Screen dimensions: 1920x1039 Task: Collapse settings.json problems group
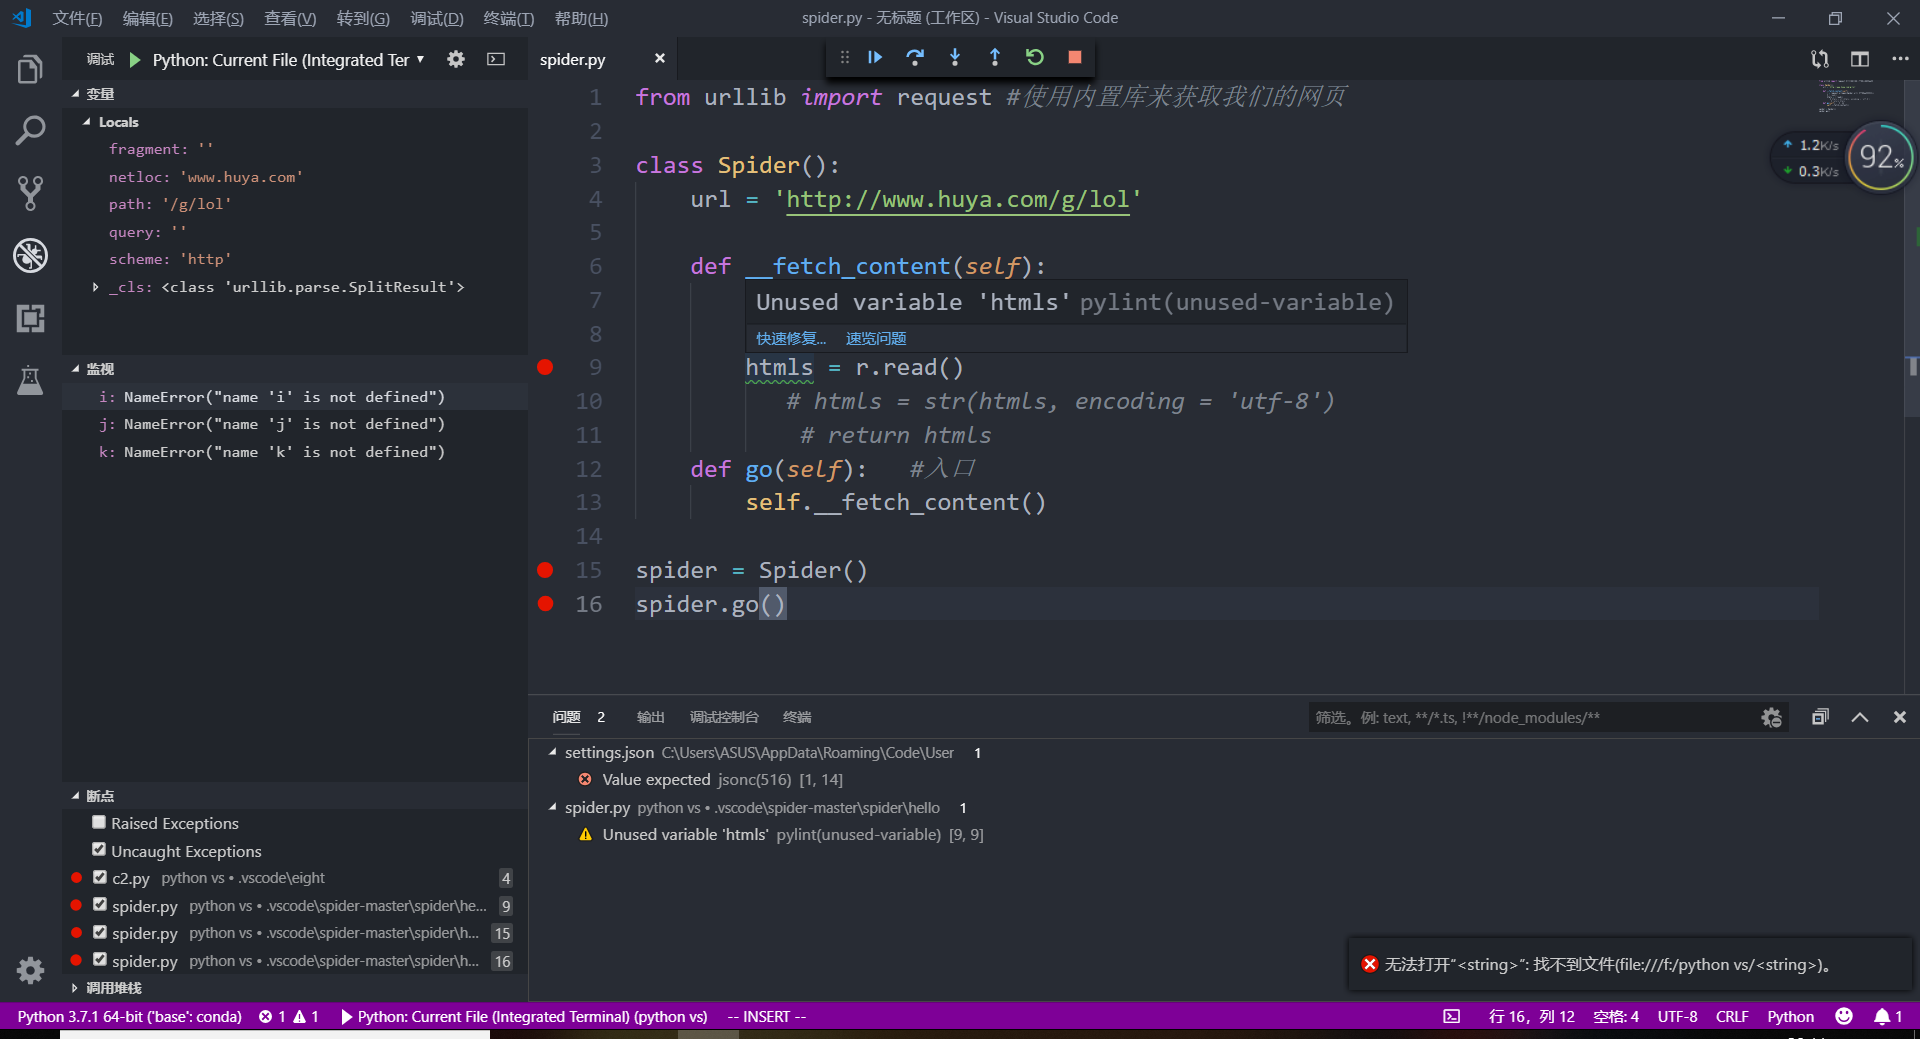(x=553, y=752)
